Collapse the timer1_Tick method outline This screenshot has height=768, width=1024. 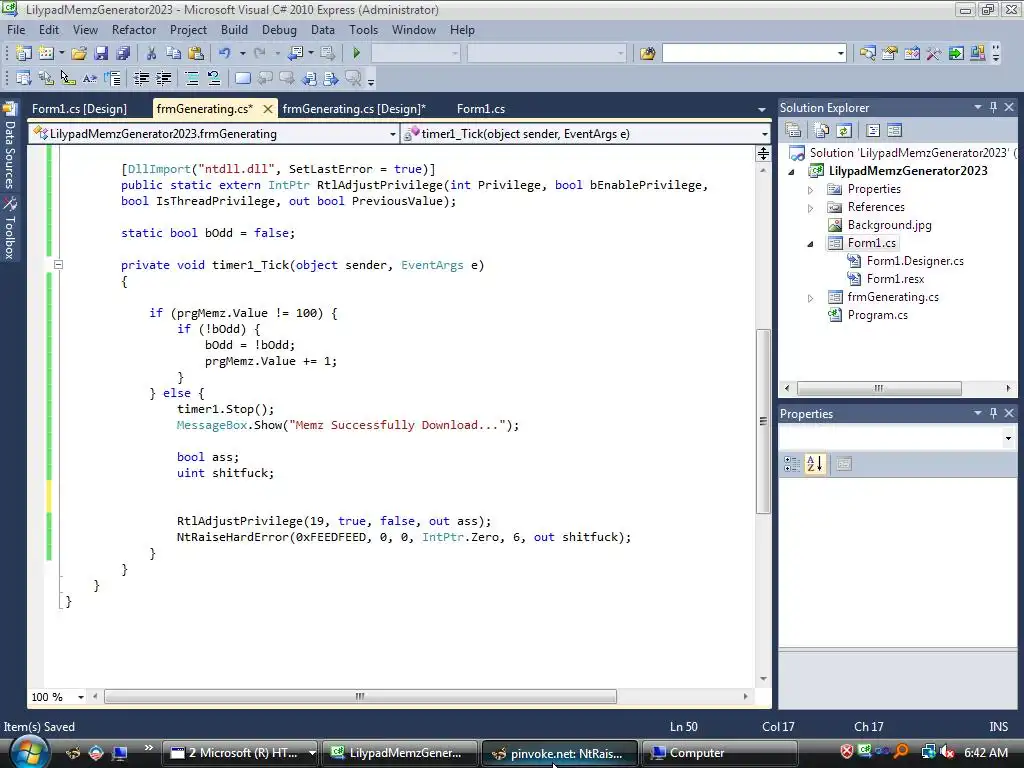(58, 264)
